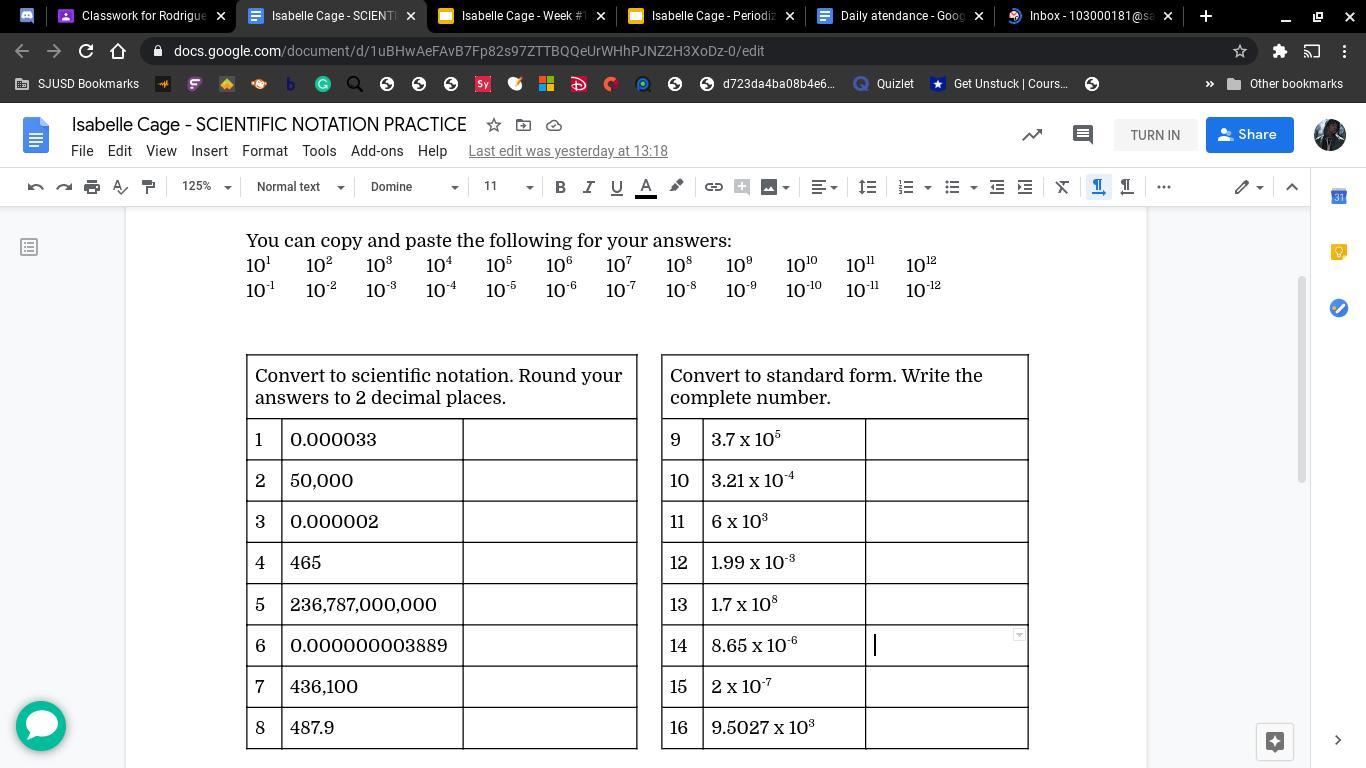Screen dimensions: 1366x768
Task: Open the editing mode dropdown
Action: [1249, 187]
